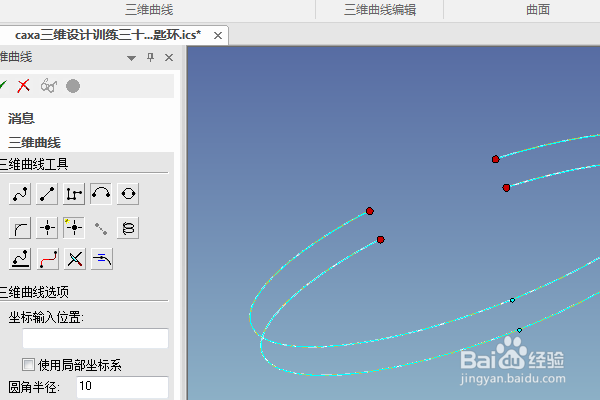Select the offset curve tool icon
The image size is (600, 400).
coord(102,259)
